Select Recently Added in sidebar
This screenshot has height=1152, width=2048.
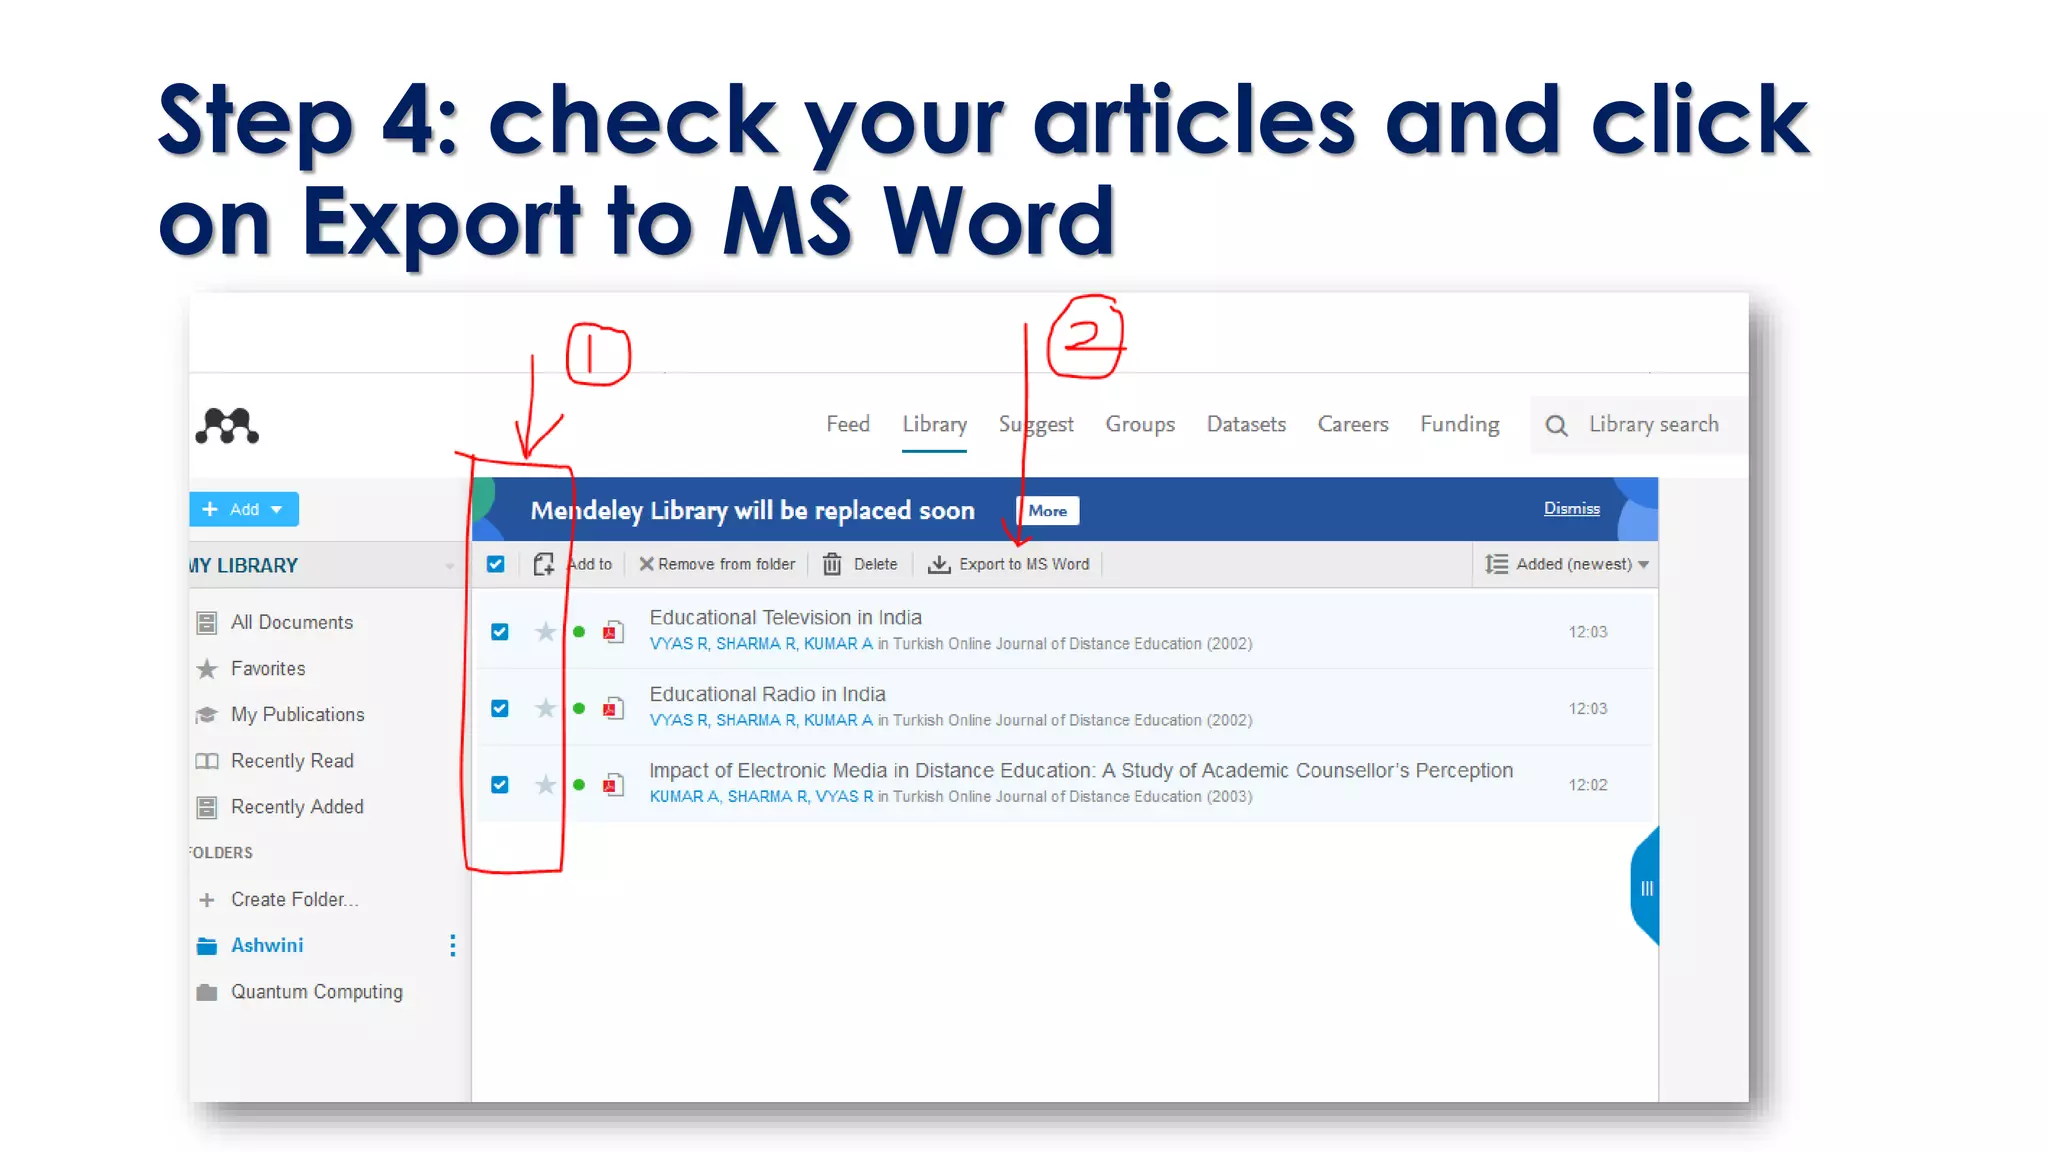(x=297, y=806)
